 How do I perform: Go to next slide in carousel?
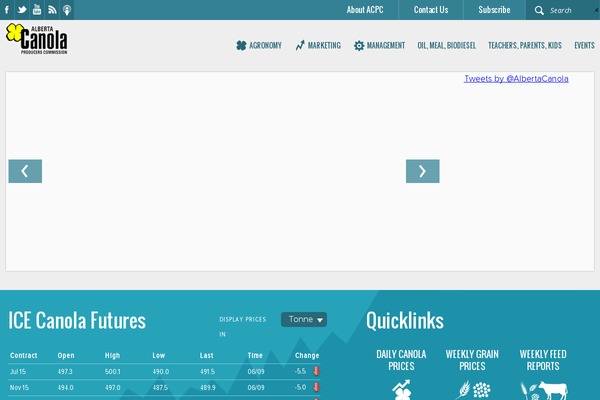coord(422,171)
